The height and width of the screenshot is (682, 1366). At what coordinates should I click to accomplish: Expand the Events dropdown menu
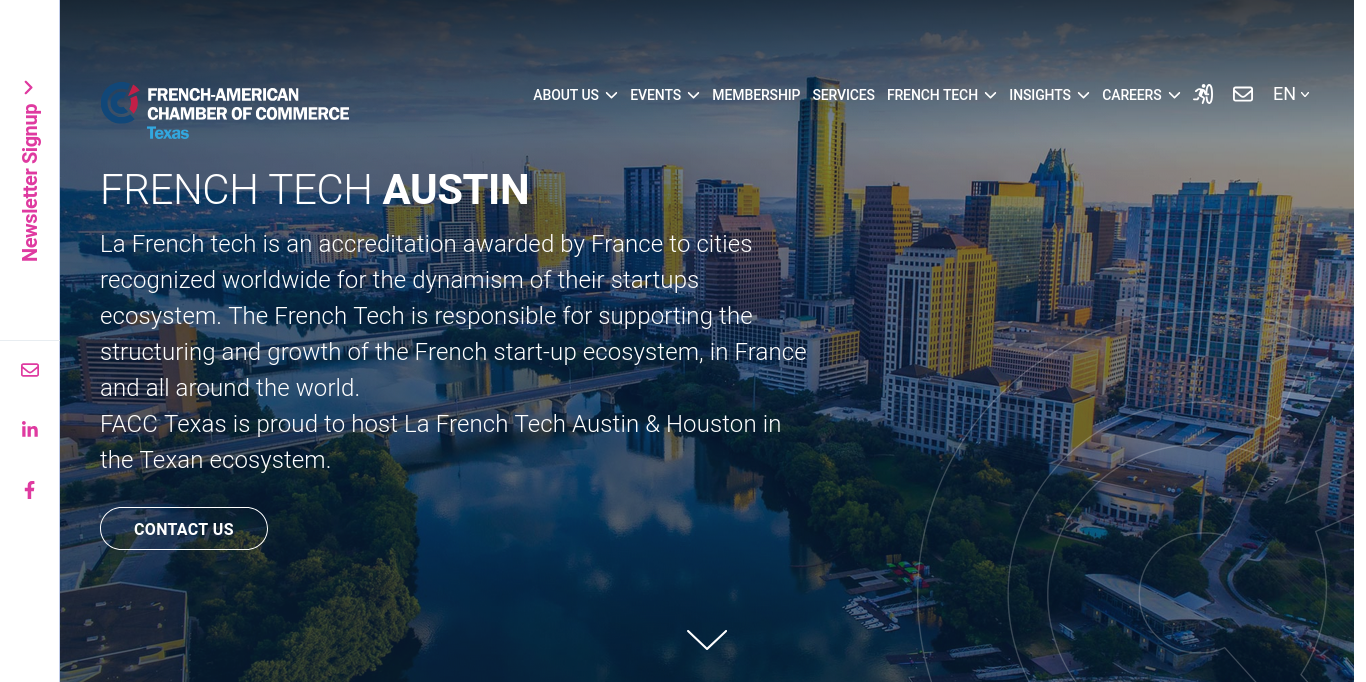point(664,95)
